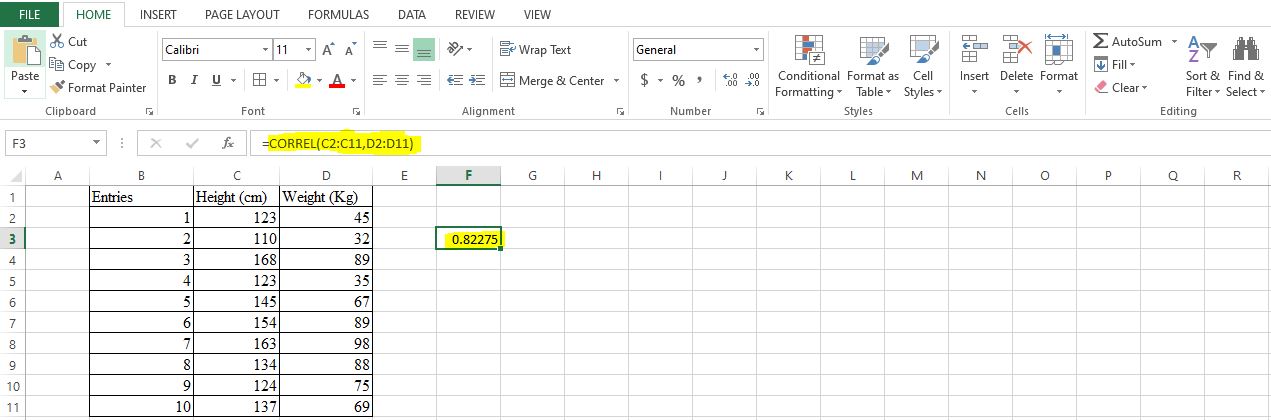Click Decrease Decimal icon
The image size is (1271, 420).
pos(752,80)
